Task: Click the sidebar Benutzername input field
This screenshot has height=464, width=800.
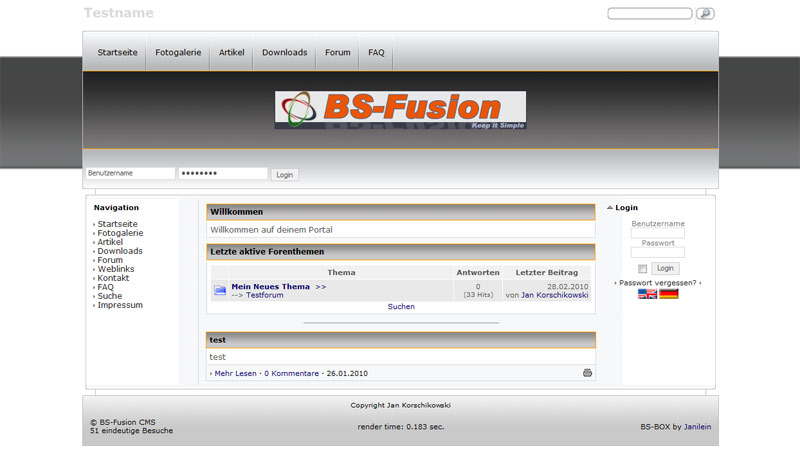Action: point(657,234)
